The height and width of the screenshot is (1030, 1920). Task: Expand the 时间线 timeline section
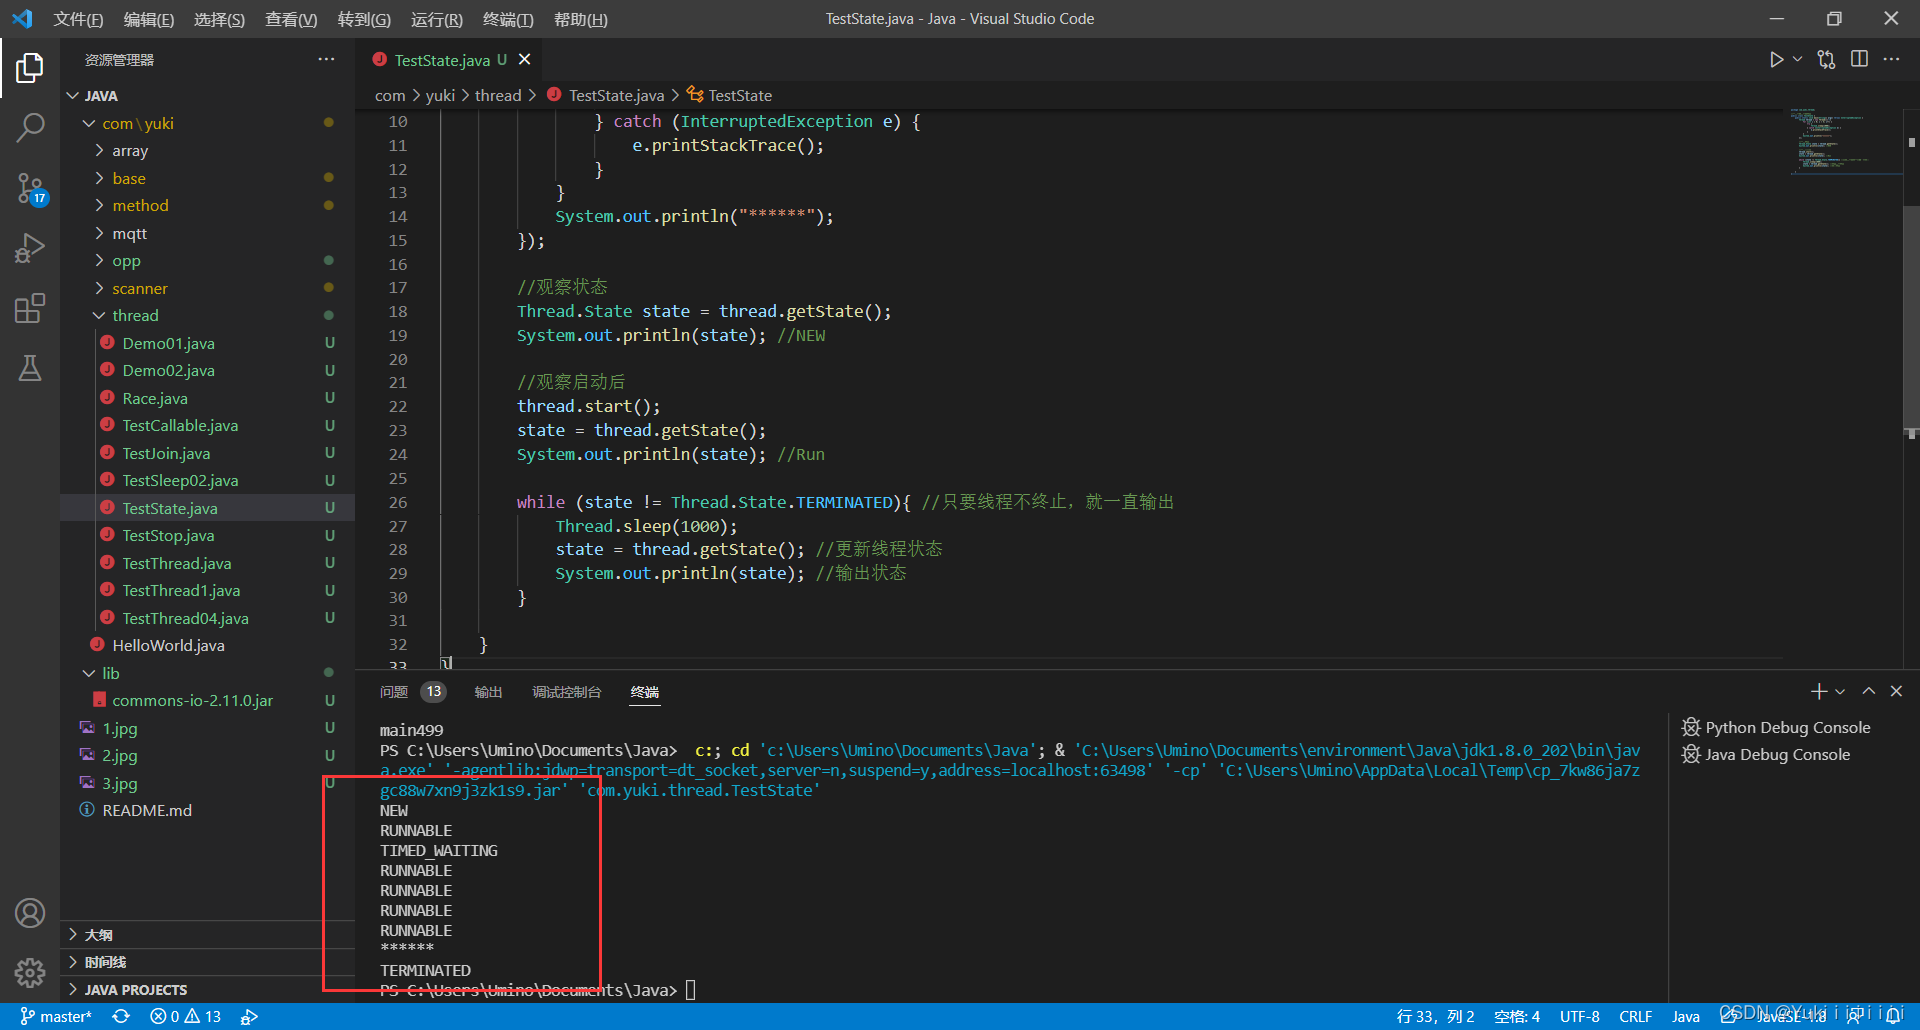pyautogui.click(x=207, y=962)
